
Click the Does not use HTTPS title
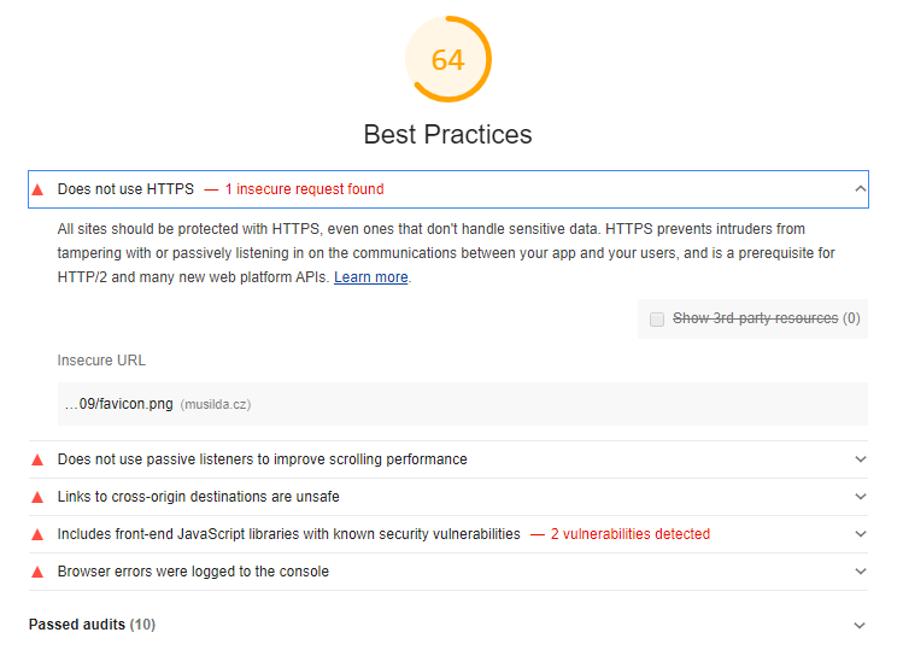(125, 189)
